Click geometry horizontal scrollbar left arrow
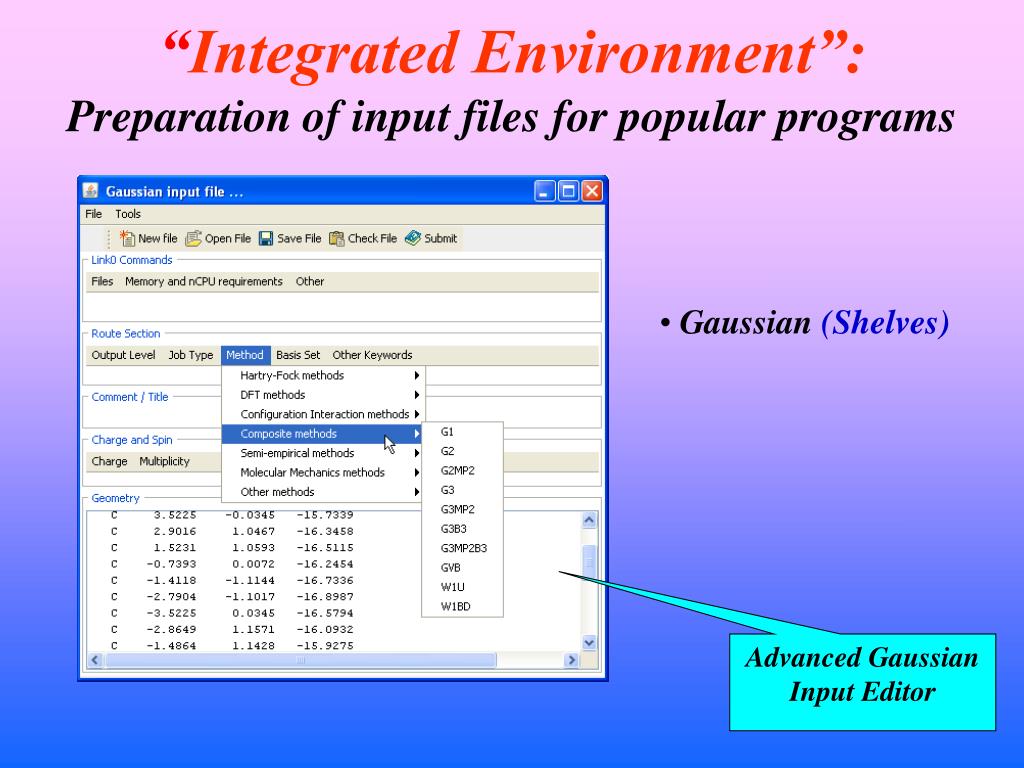The height and width of the screenshot is (768, 1024). click(95, 660)
